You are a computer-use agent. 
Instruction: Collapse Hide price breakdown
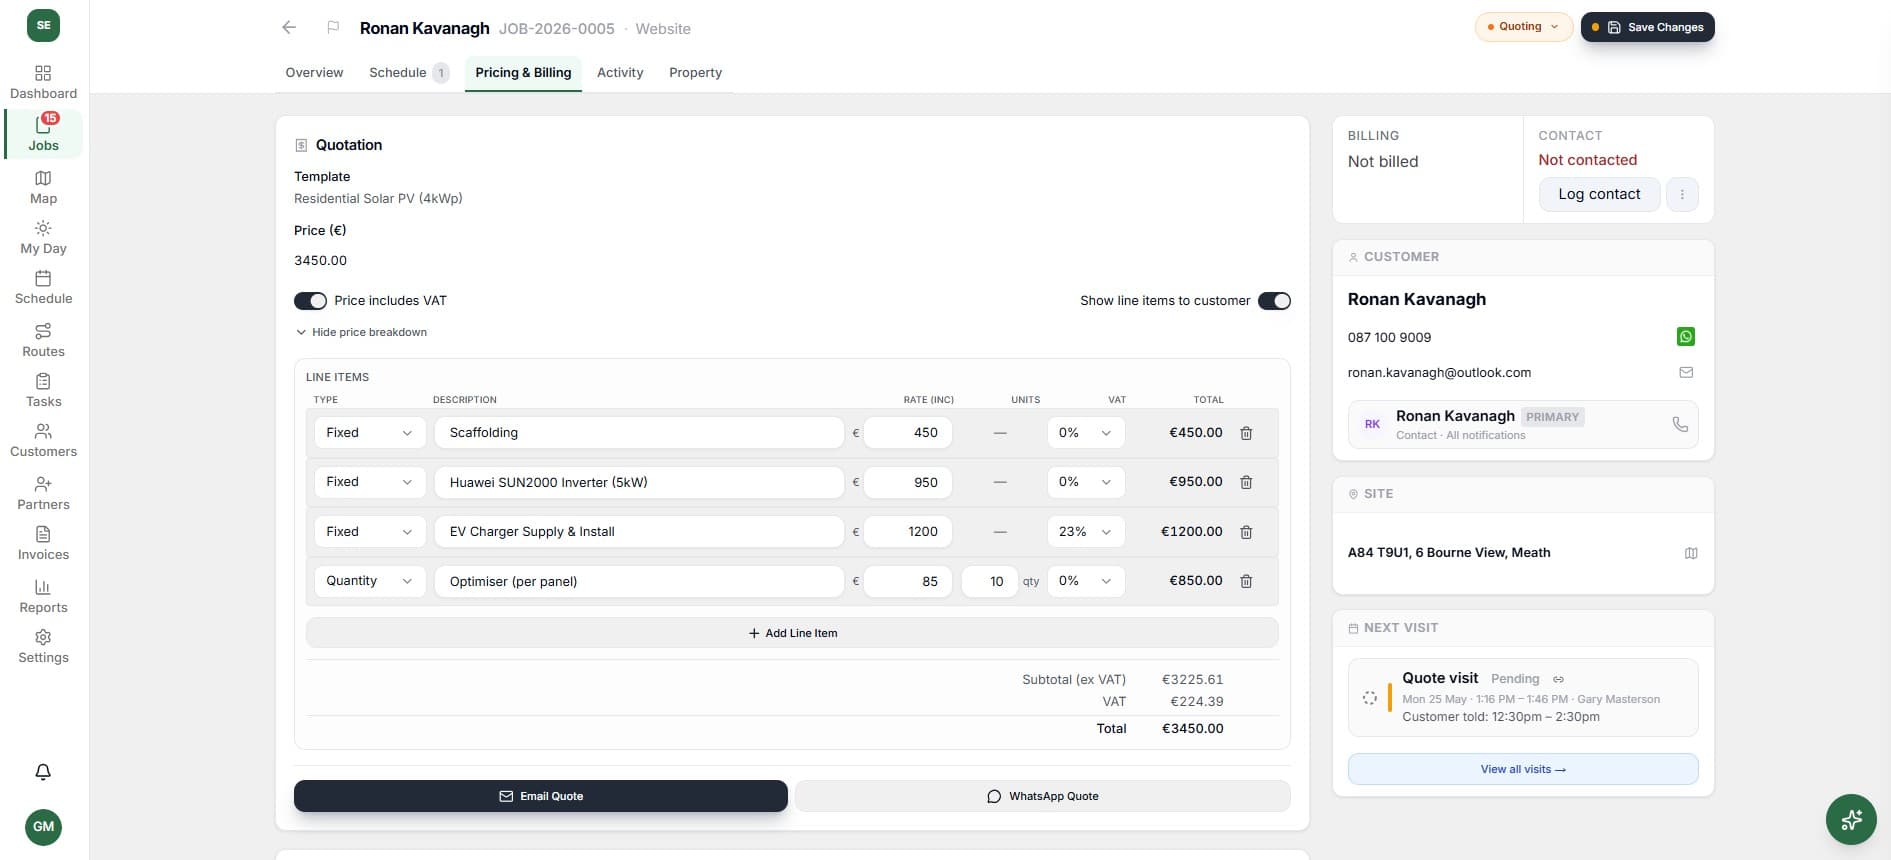tap(361, 332)
